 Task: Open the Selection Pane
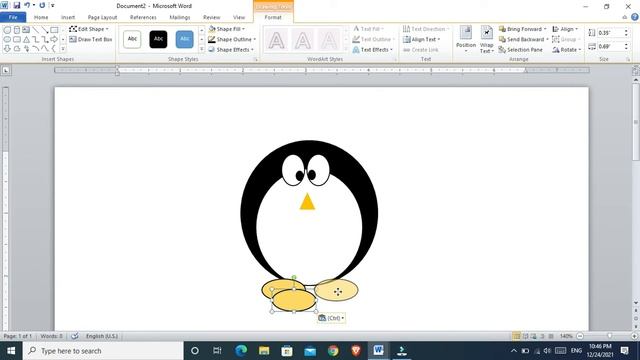click(x=521, y=49)
